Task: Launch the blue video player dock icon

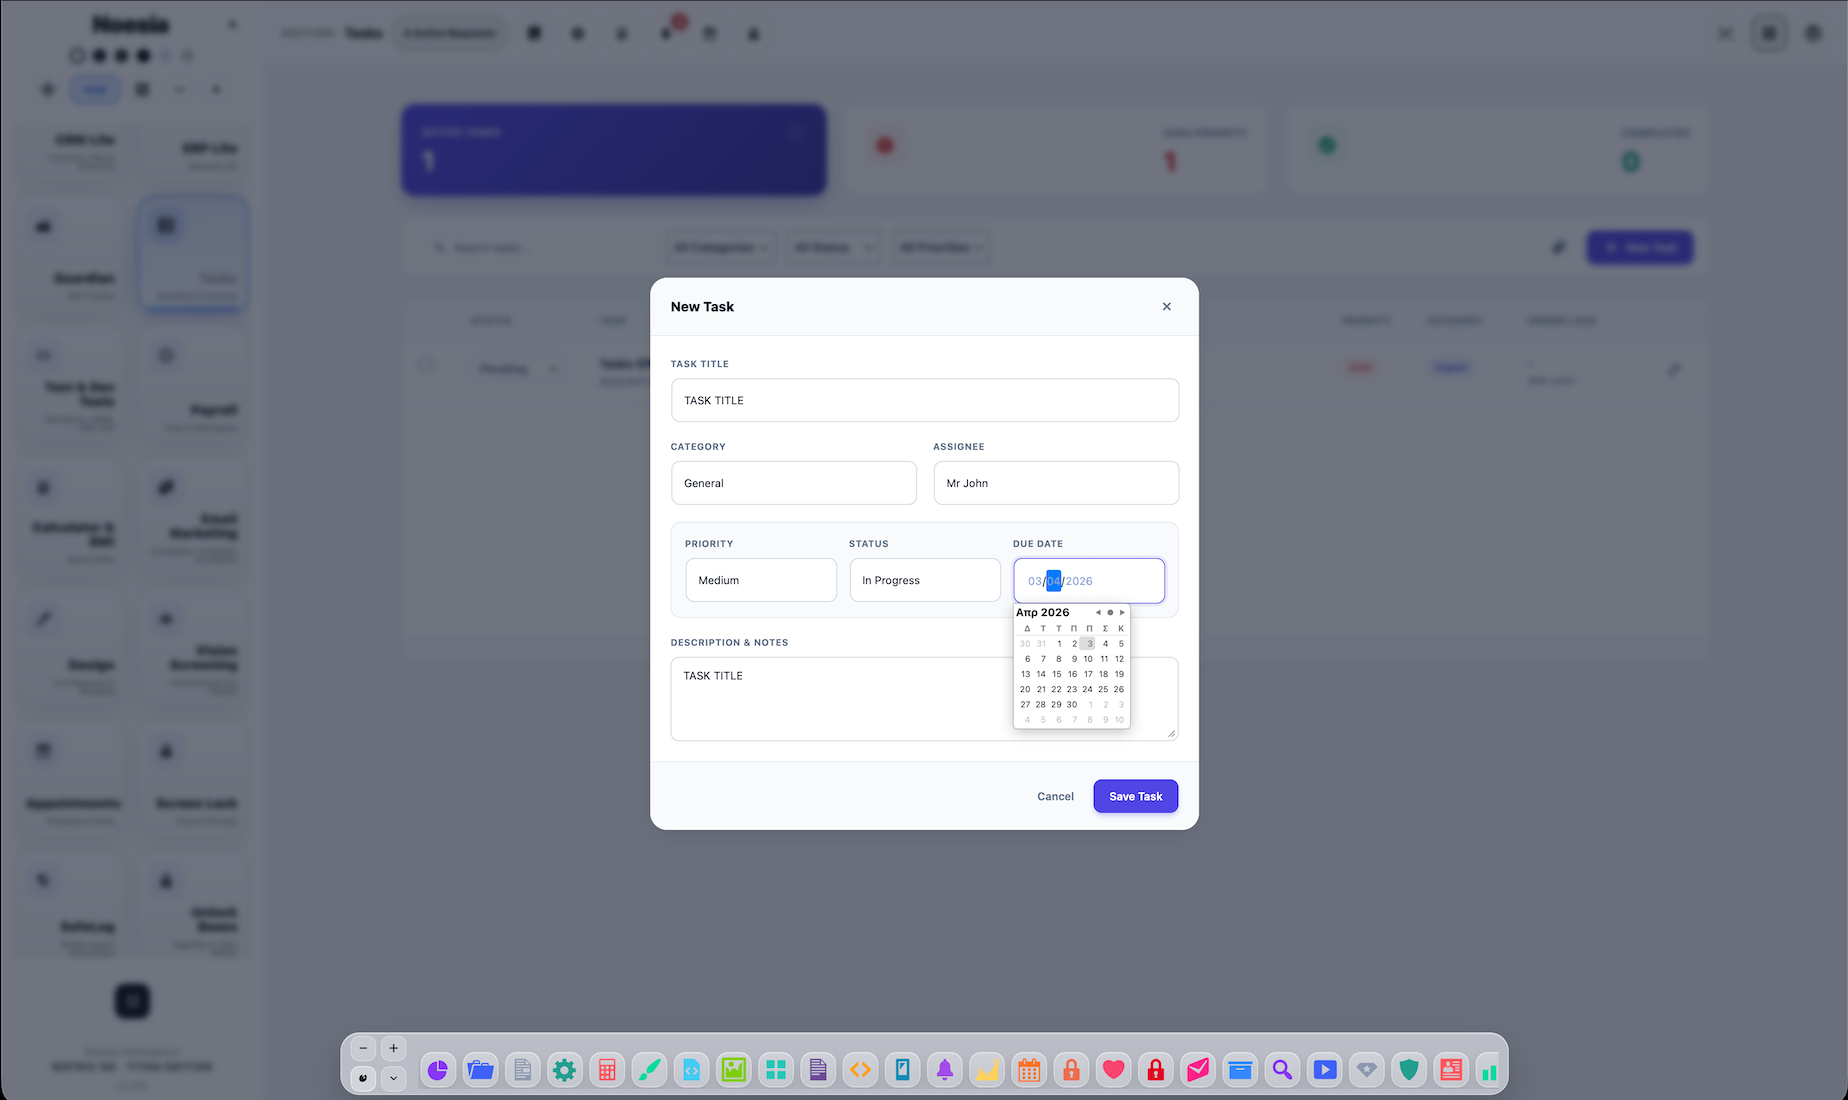Action: pos(1325,1071)
